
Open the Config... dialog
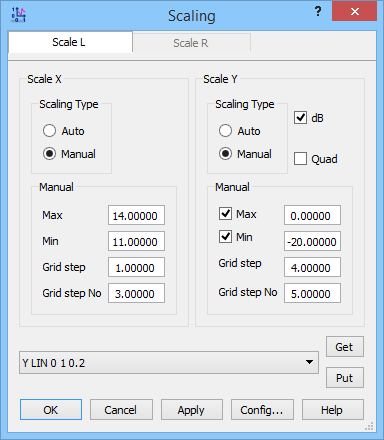pyautogui.click(x=262, y=410)
